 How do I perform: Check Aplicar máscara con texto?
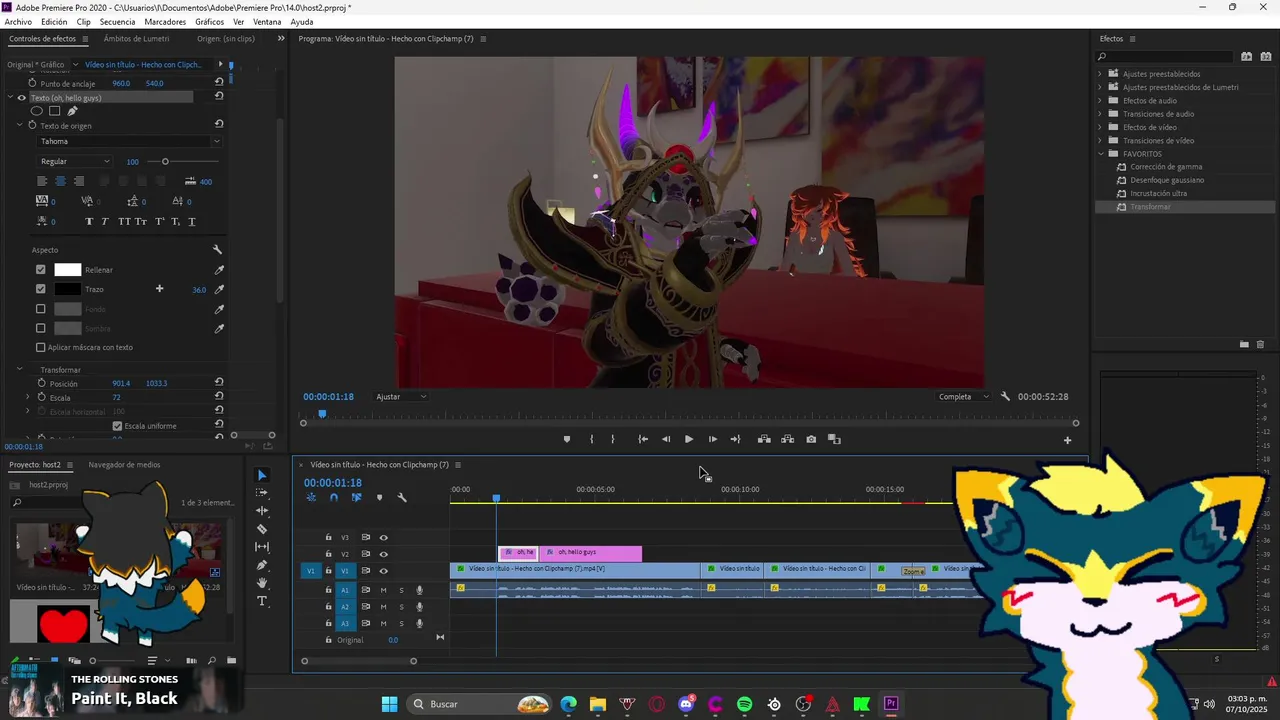(41, 347)
